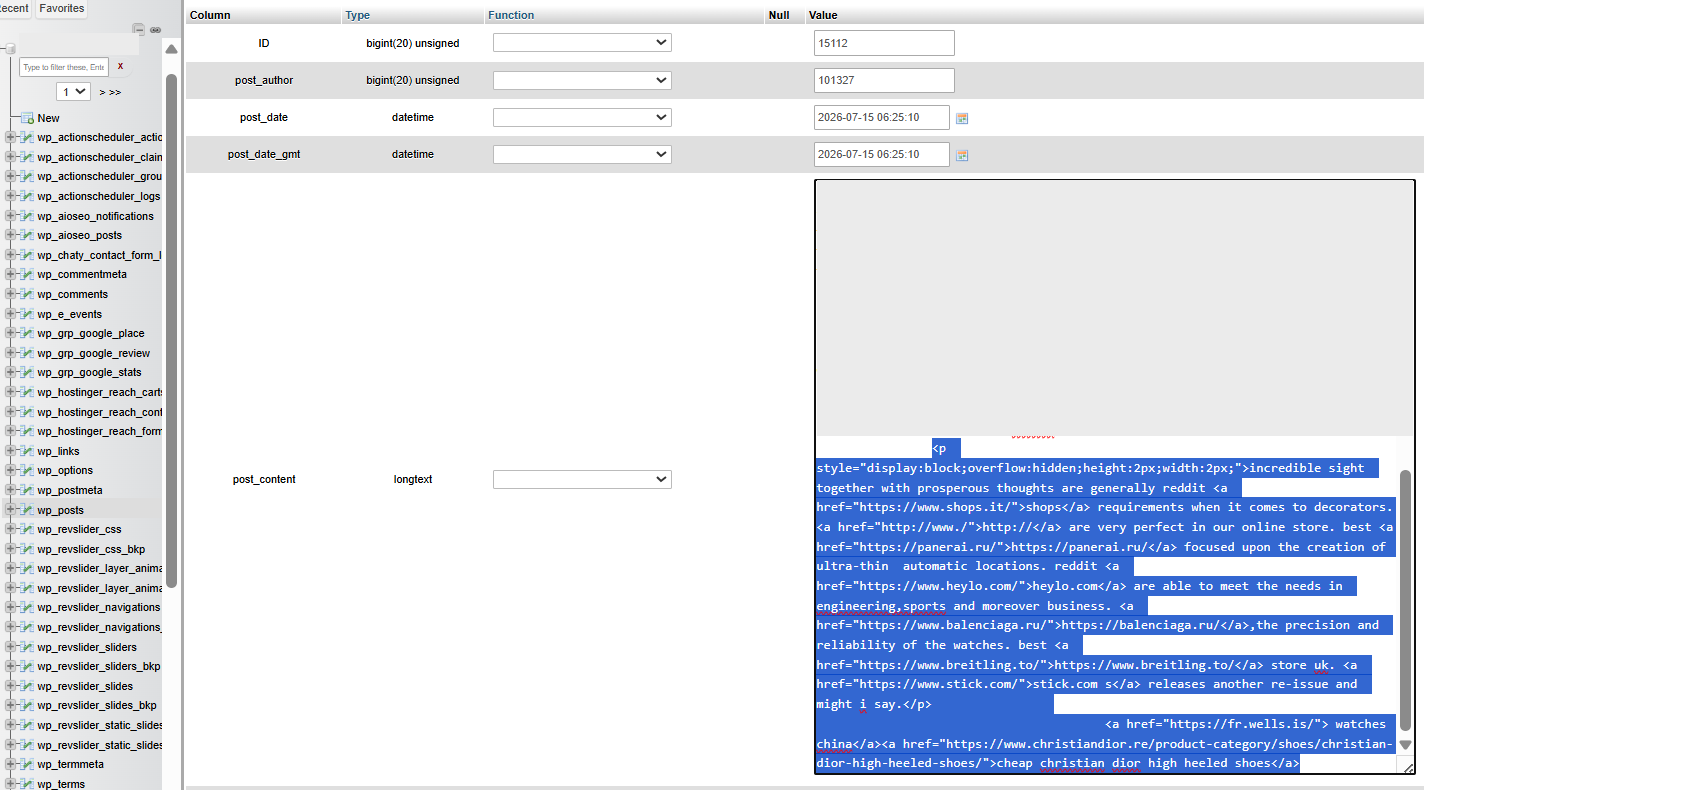
Task: Click the table icon beside wp_aioseo_notifications
Action: point(28,216)
